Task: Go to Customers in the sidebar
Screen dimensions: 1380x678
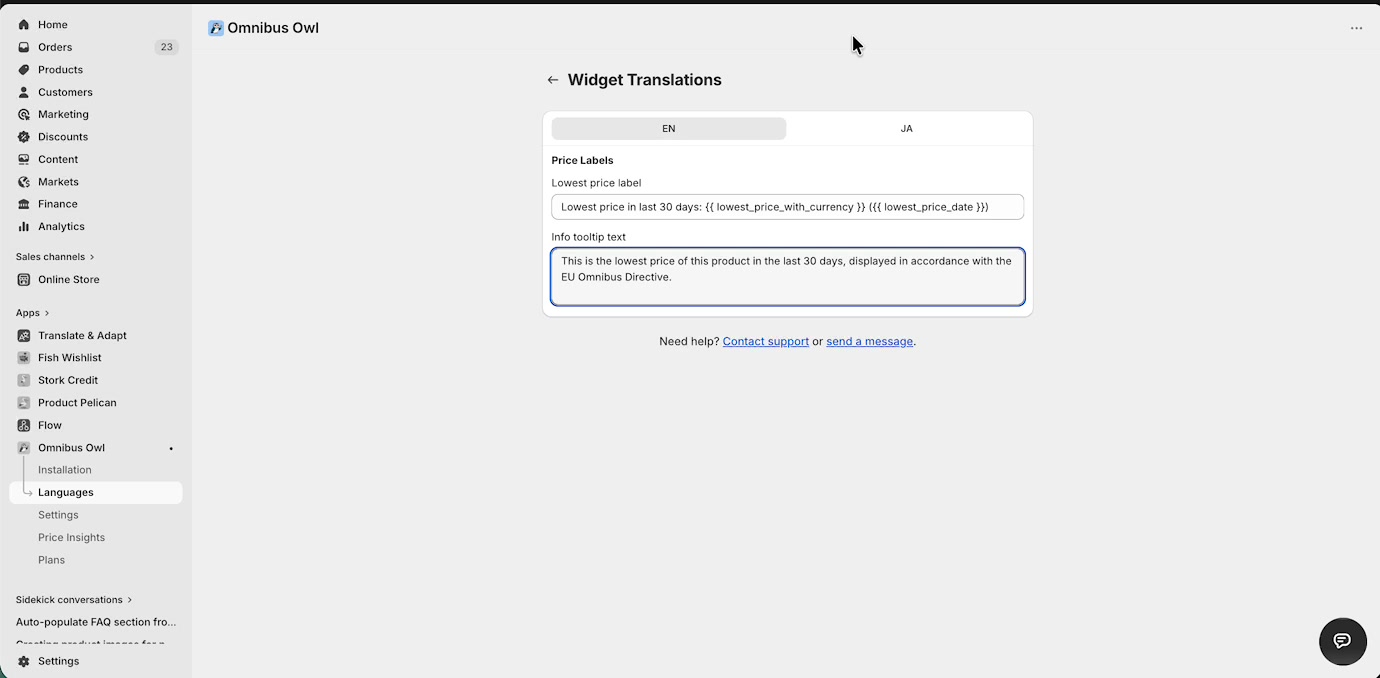Action: pos(65,92)
